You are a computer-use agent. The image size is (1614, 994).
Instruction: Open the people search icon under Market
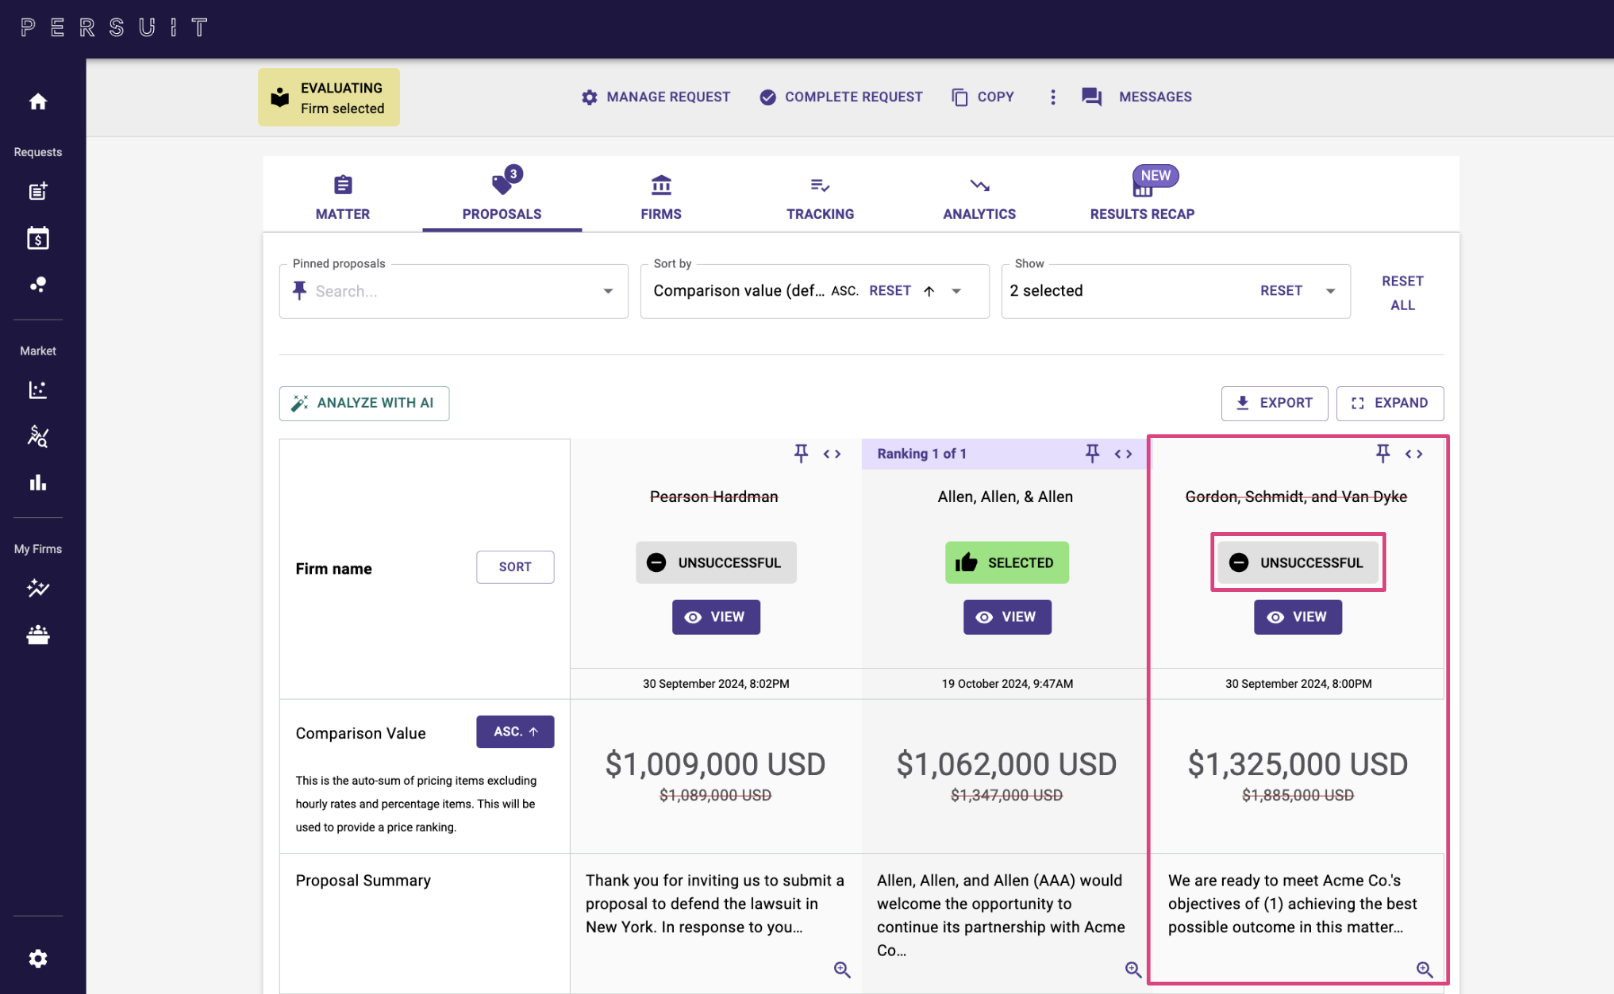(38, 436)
